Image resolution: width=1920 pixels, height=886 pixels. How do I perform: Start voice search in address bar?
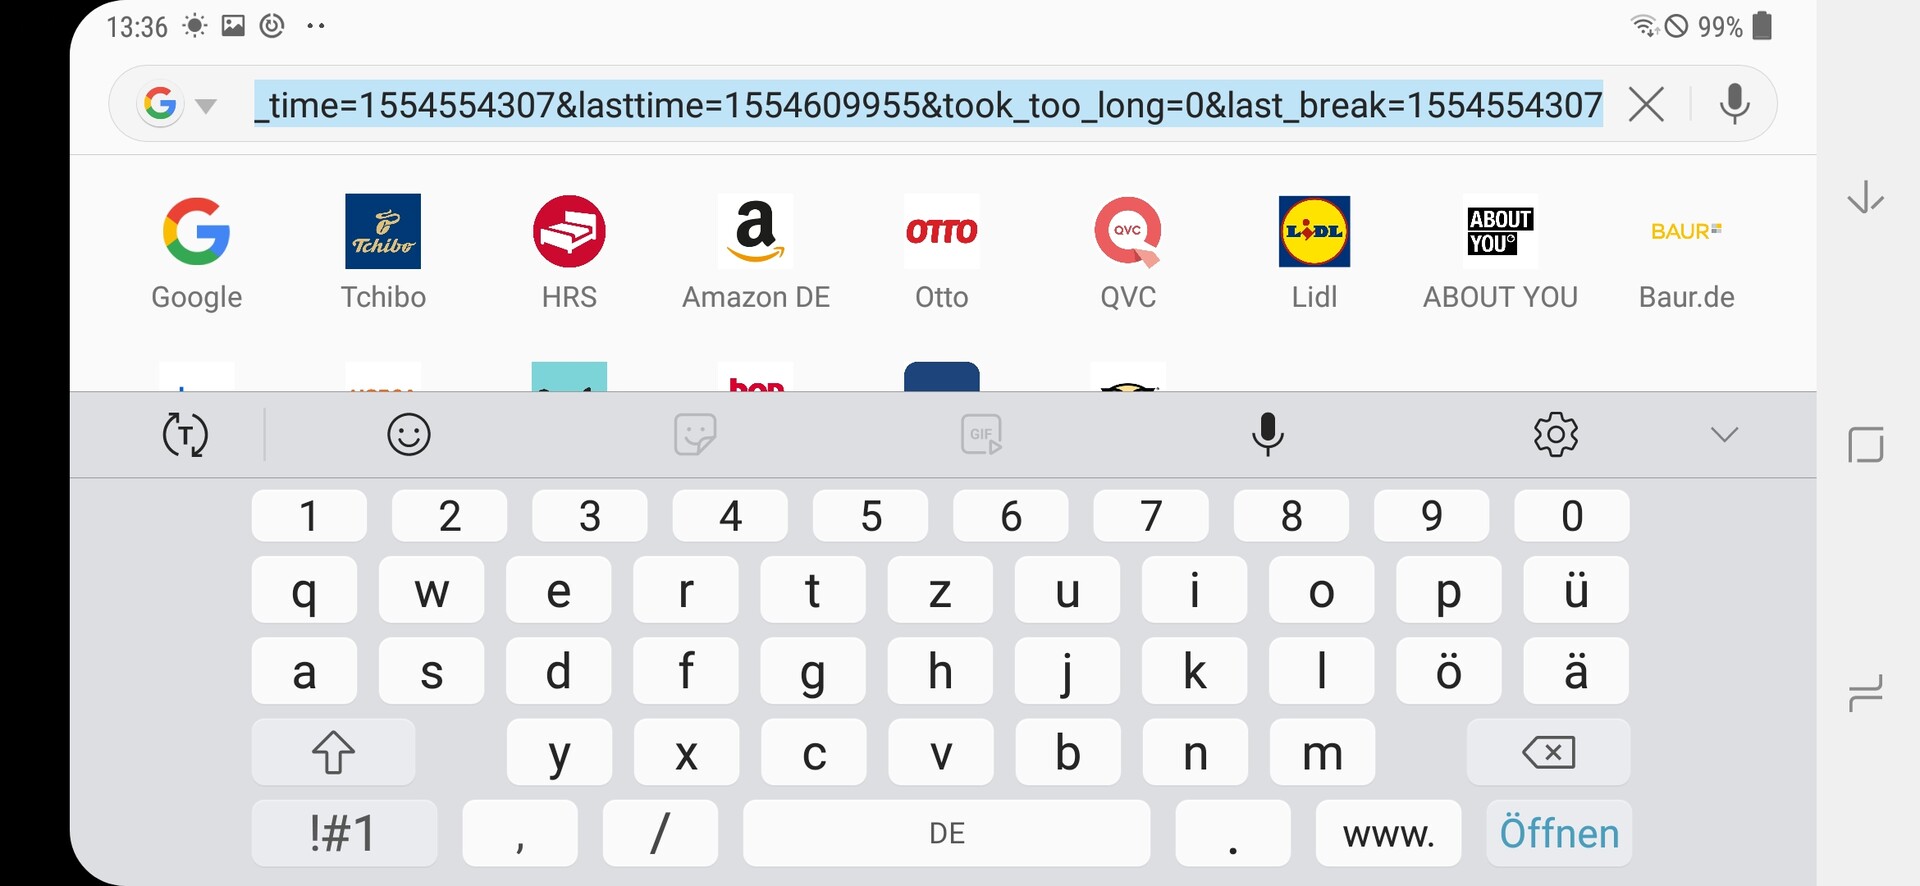1735,104
